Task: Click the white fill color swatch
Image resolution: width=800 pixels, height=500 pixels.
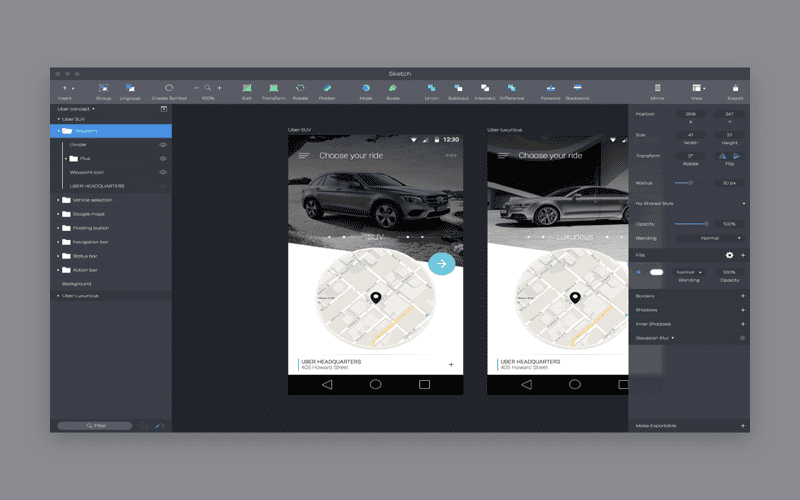Action: click(656, 272)
